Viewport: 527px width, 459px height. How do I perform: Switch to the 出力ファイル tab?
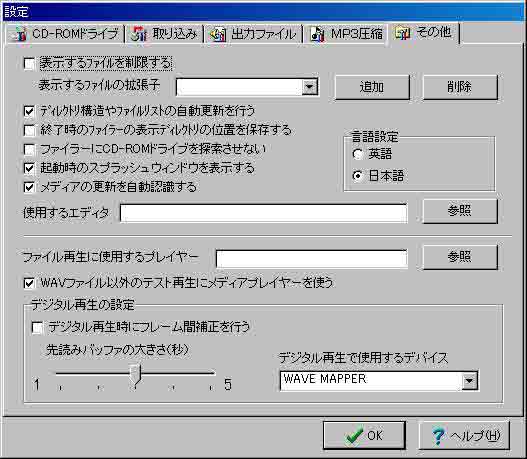point(253,35)
